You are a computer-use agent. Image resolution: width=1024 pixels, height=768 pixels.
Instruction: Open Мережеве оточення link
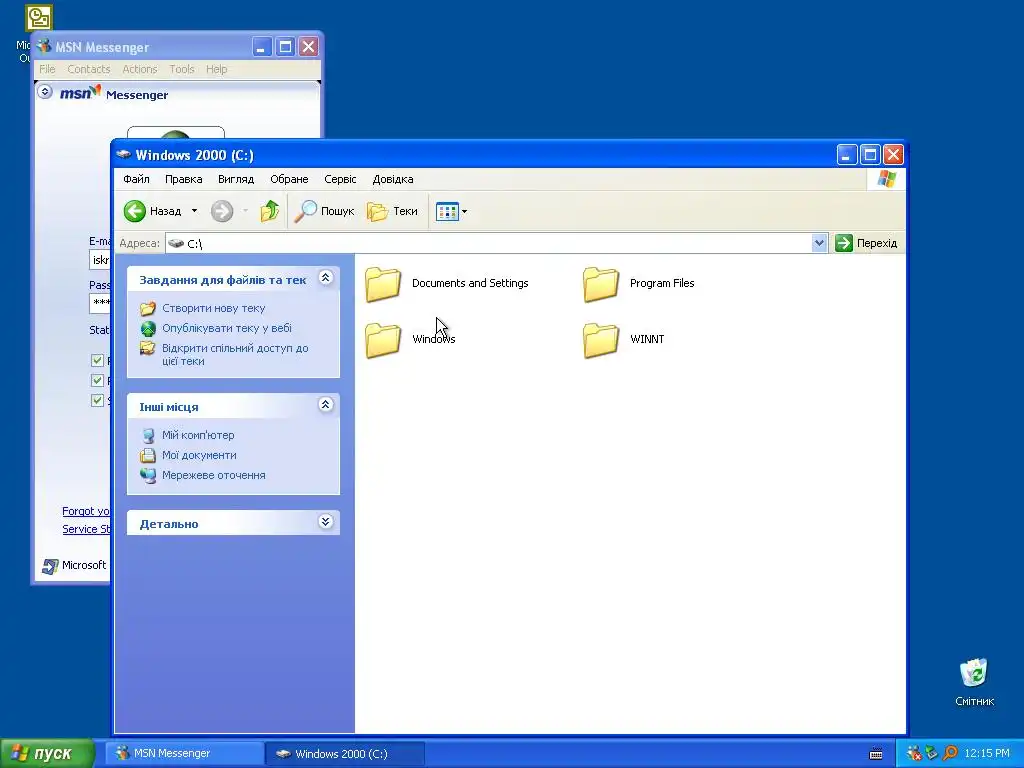tap(214, 475)
